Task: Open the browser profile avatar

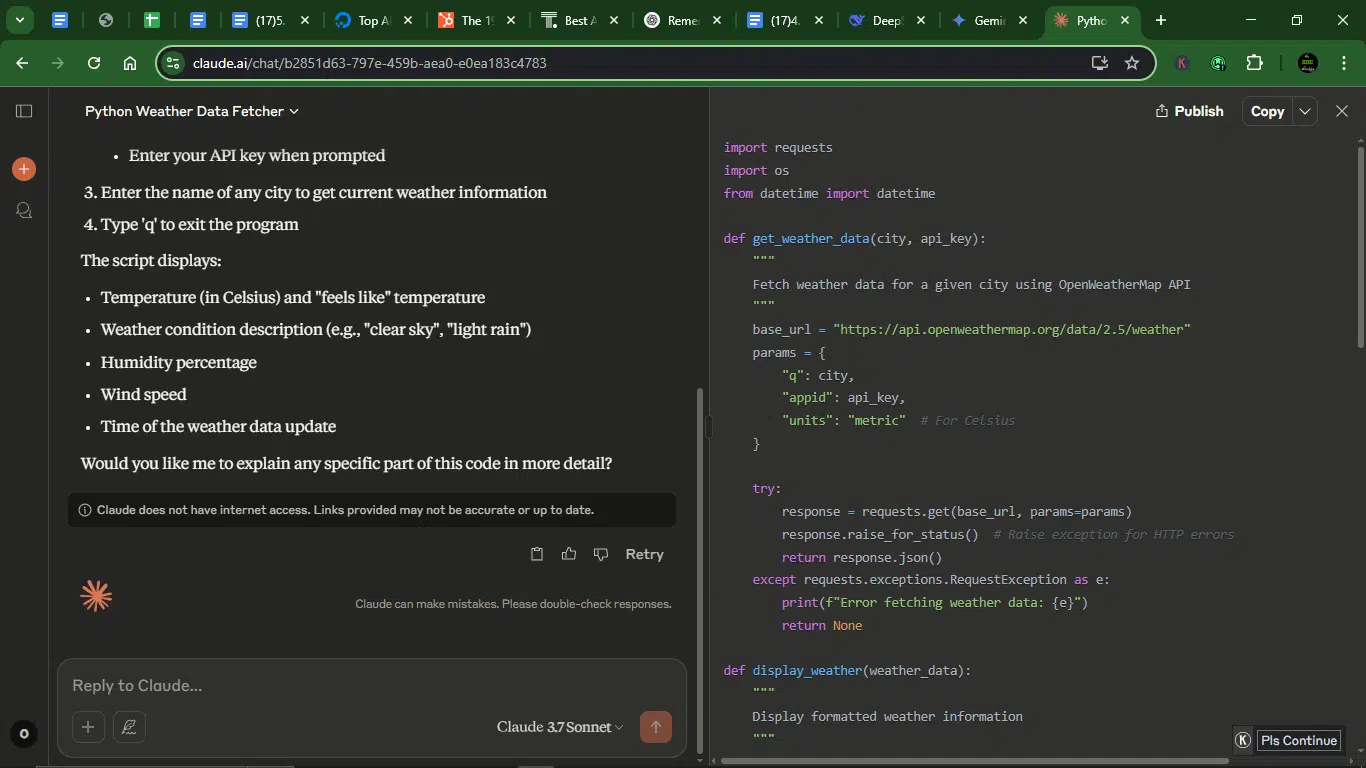Action: coord(1307,63)
